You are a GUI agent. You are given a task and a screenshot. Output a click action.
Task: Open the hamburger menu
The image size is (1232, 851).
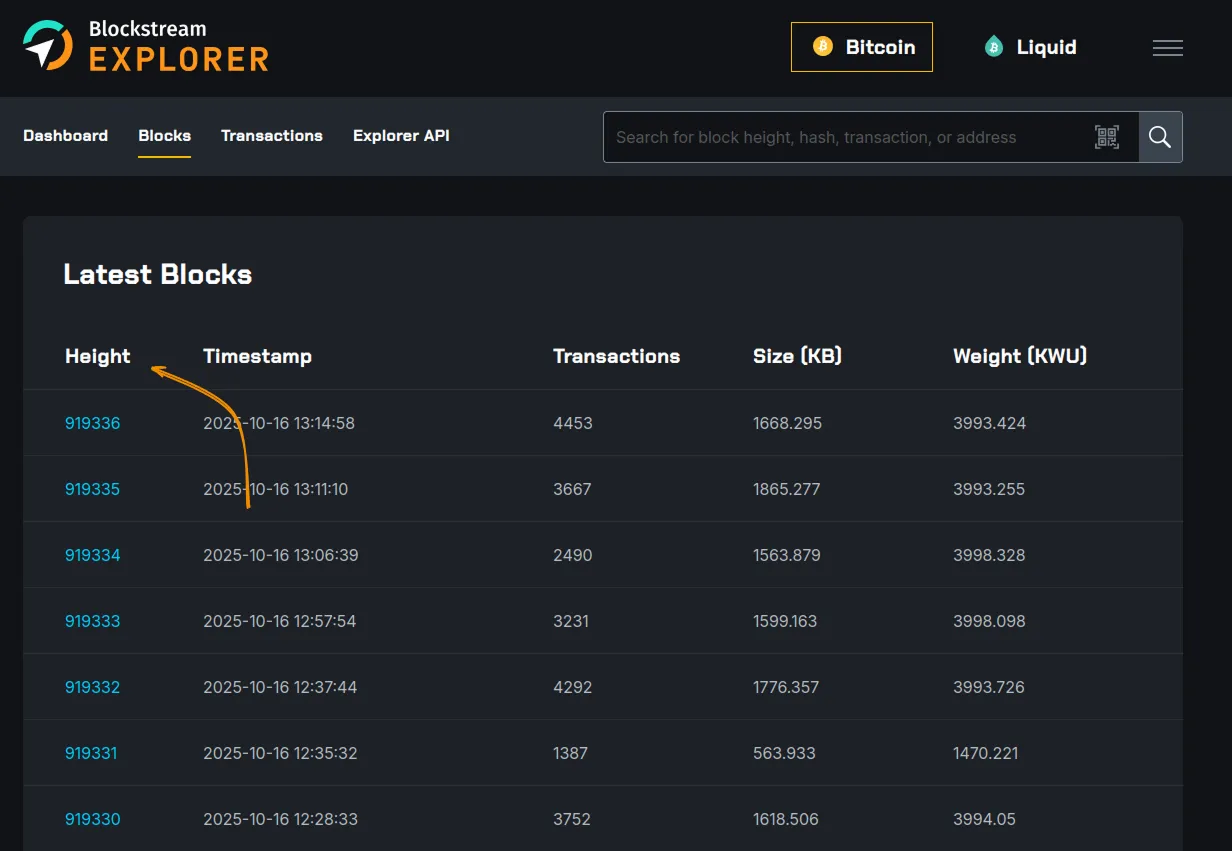1167,48
